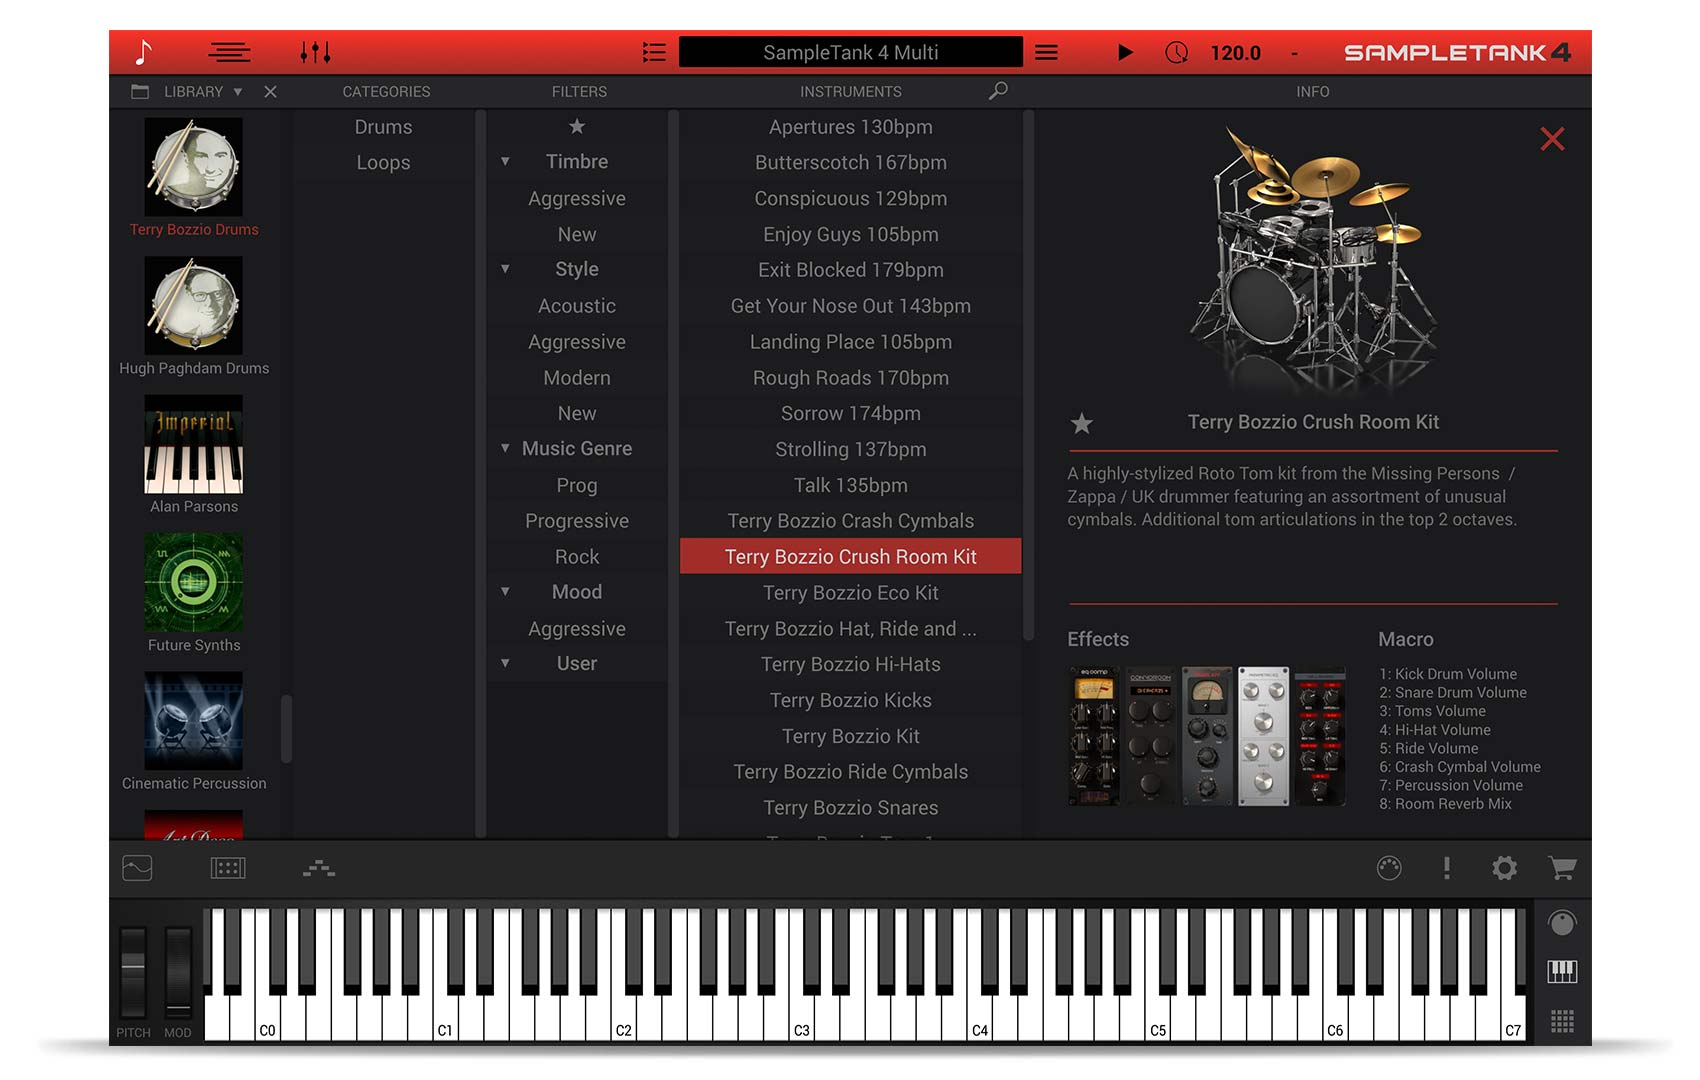Click the exclamation notification icon
Screen dimensions: 1700x1080
tap(1447, 869)
